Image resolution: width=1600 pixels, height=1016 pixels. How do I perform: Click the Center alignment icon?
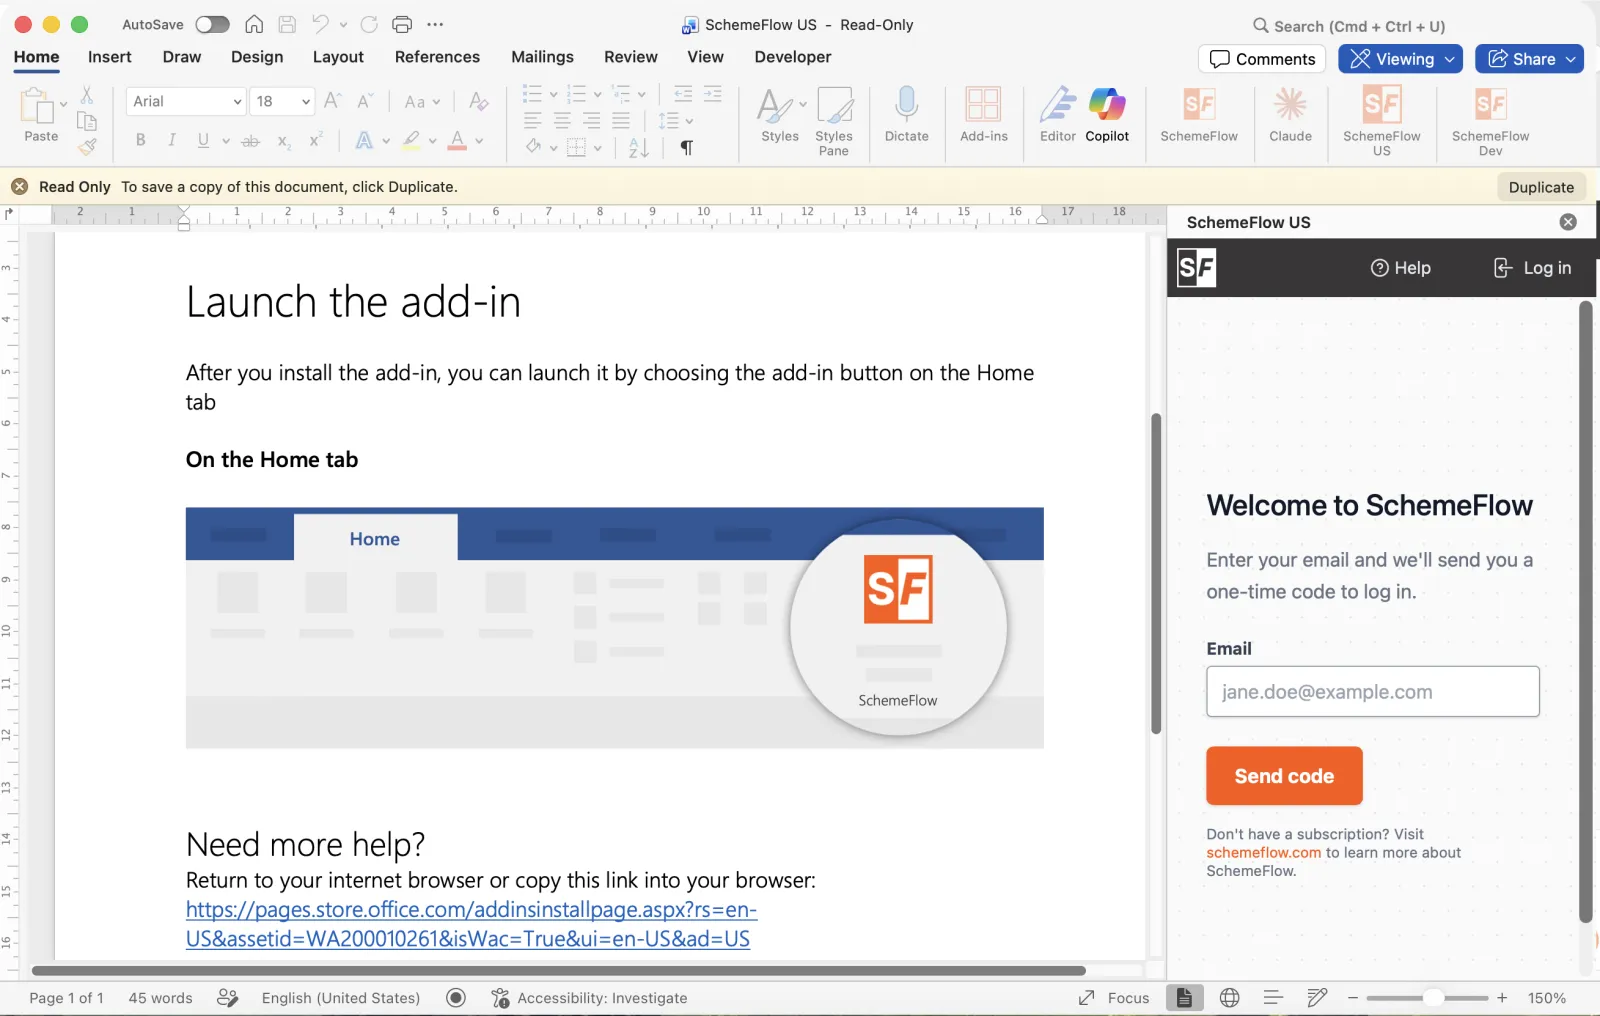pyautogui.click(x=562, y=121)
